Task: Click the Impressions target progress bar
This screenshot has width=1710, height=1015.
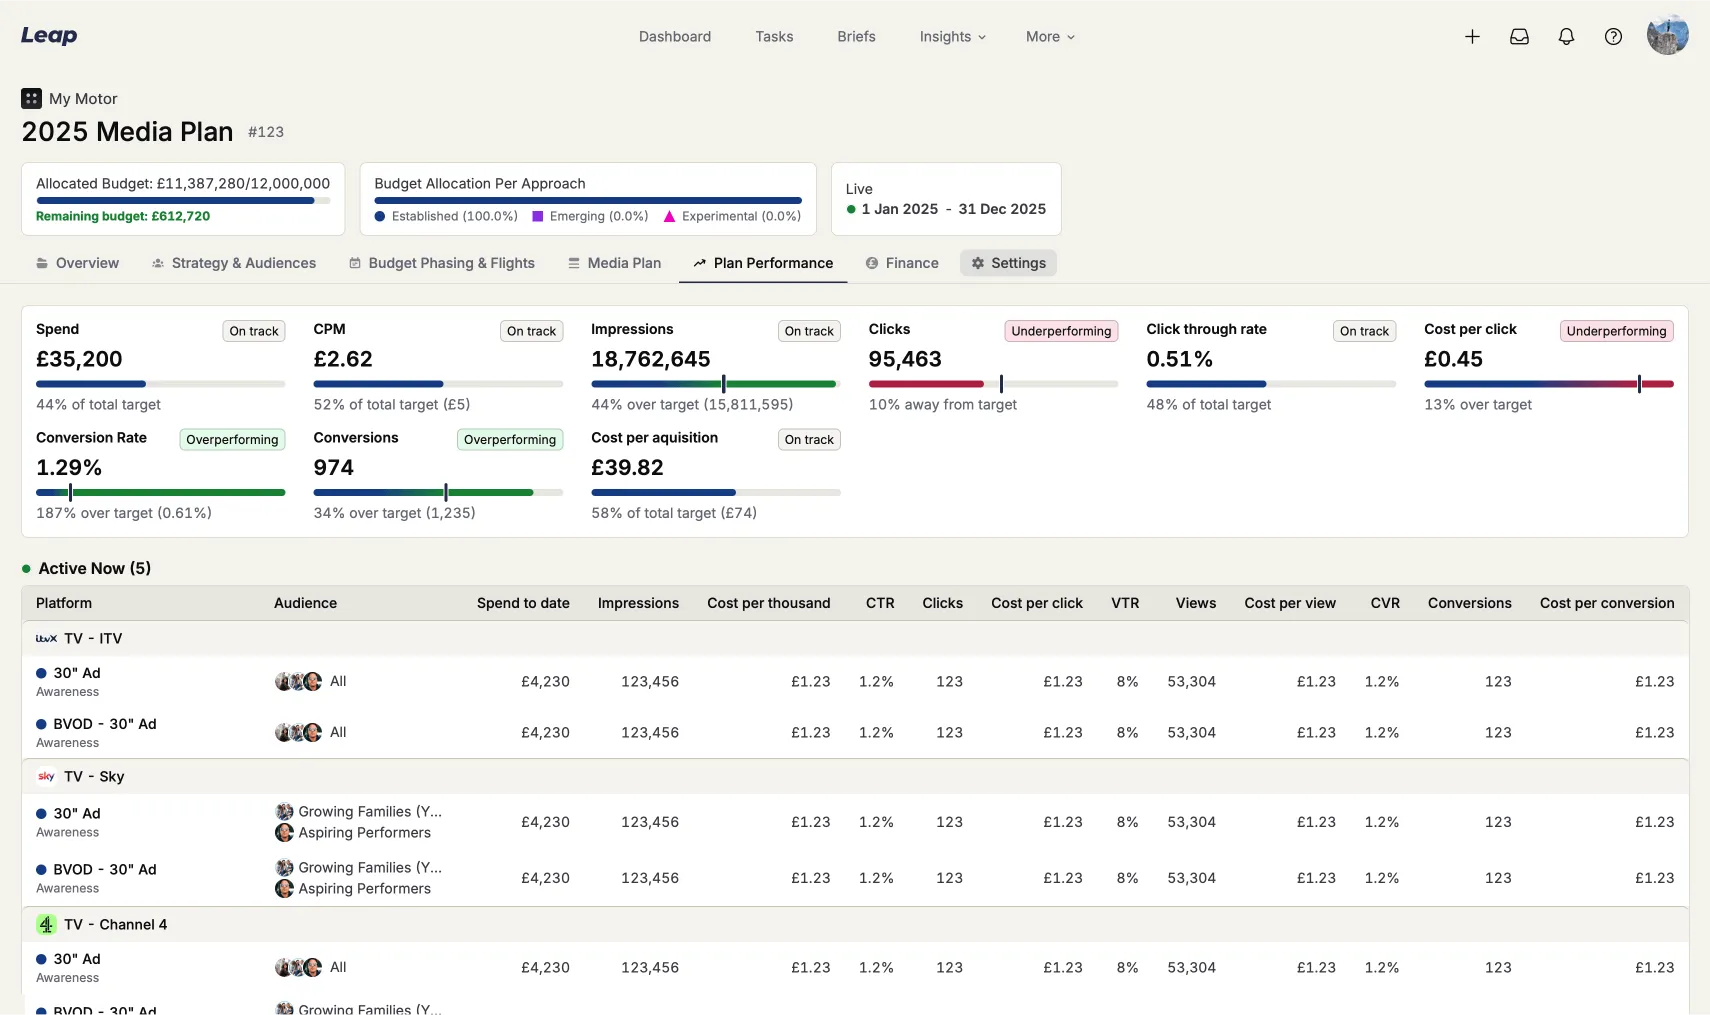Action: point(714,384)
